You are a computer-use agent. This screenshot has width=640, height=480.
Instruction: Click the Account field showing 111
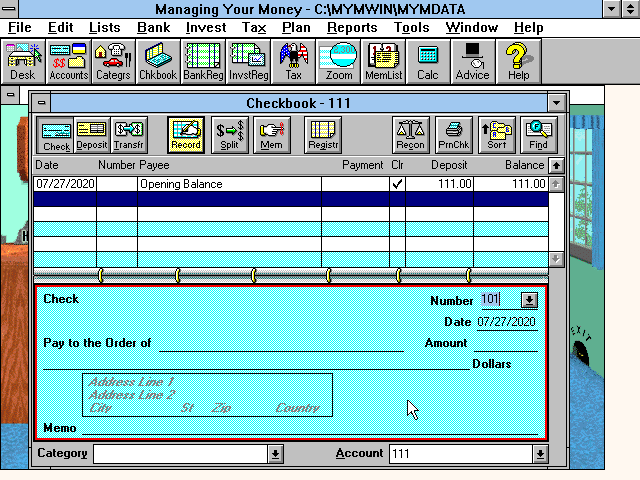[461, 453]
